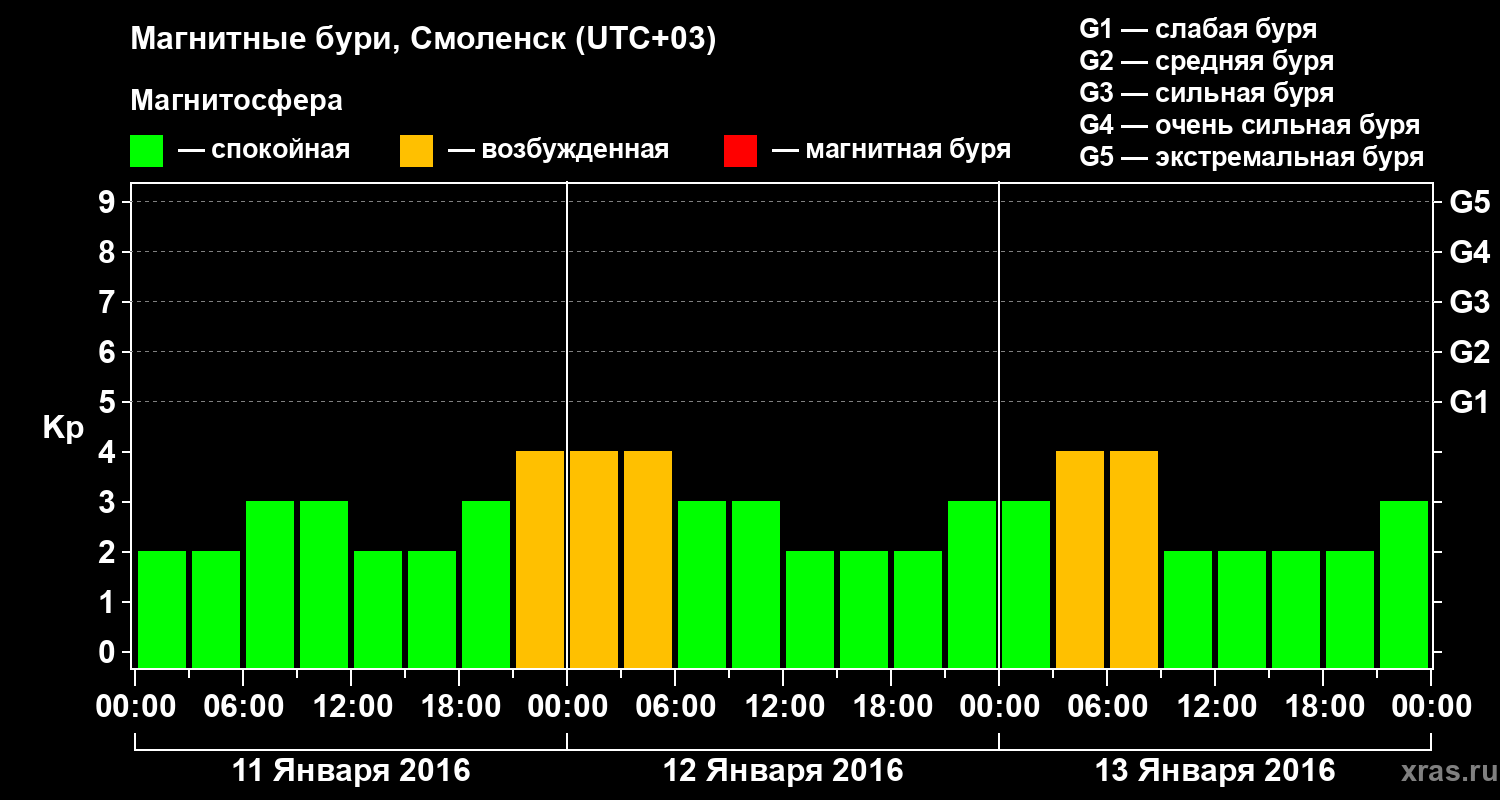Click the 'Kp' axis label
Screen dimensions: 1500x800
(x=63, y=428)
